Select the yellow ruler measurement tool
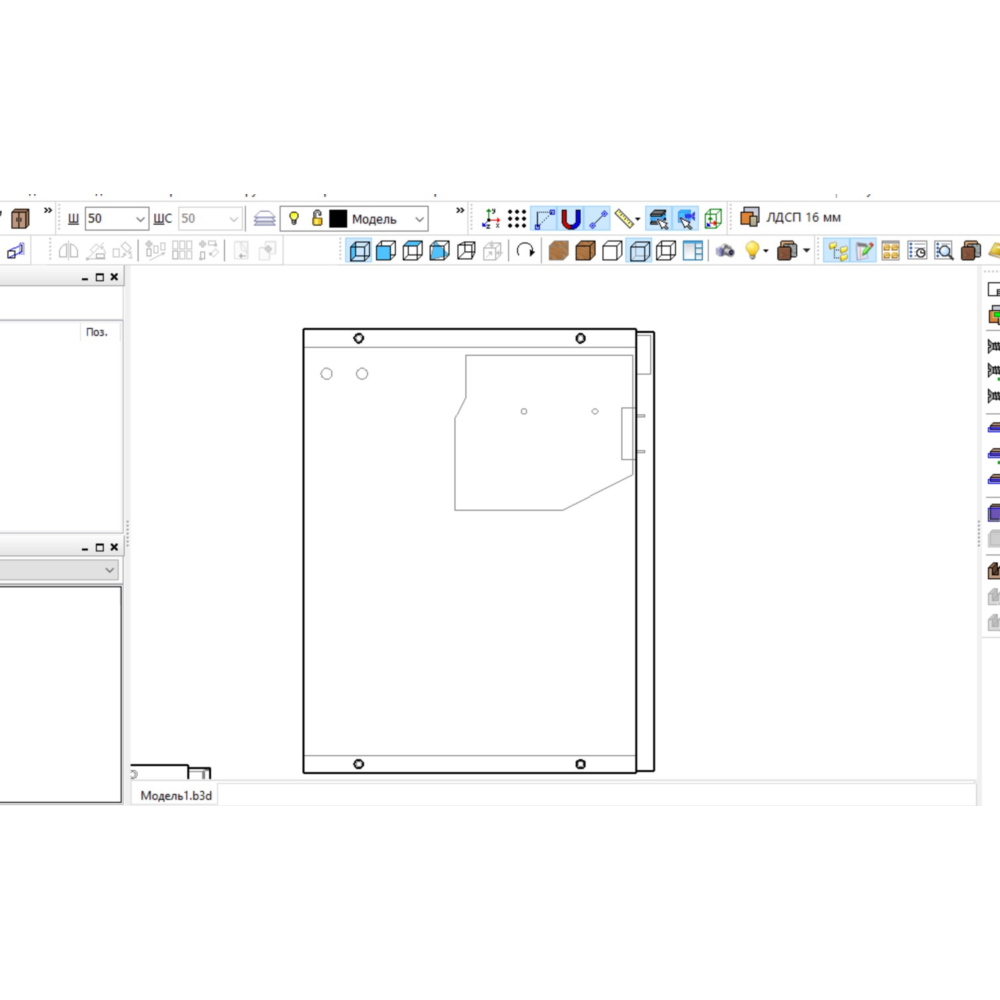 coord(624,219)
